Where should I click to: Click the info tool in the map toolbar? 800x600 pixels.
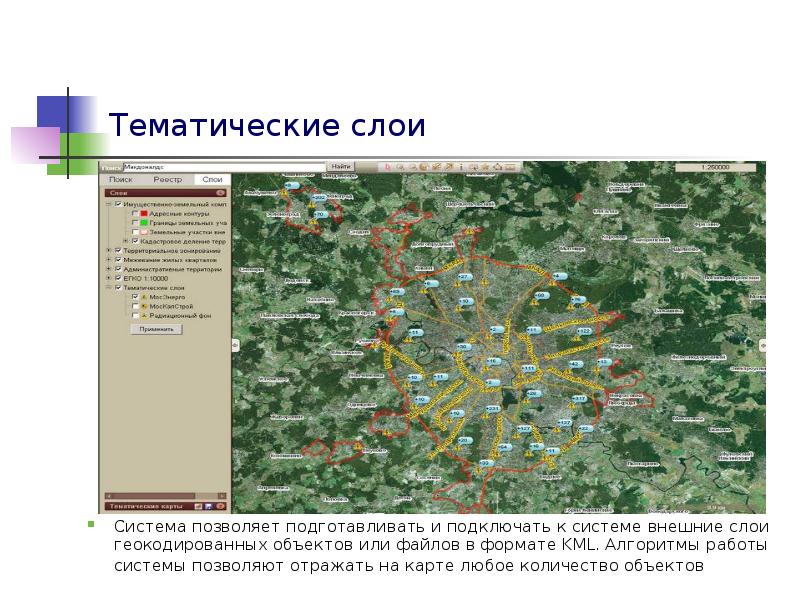pos(461,166)
